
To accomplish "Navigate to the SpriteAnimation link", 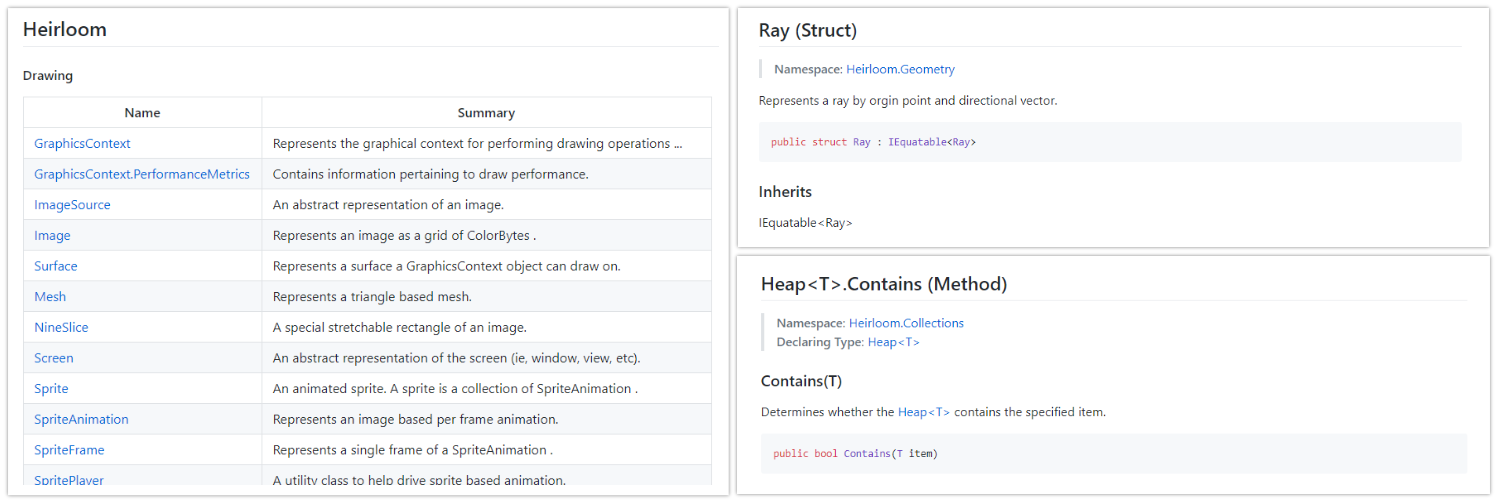I will (x=81, y=419).
